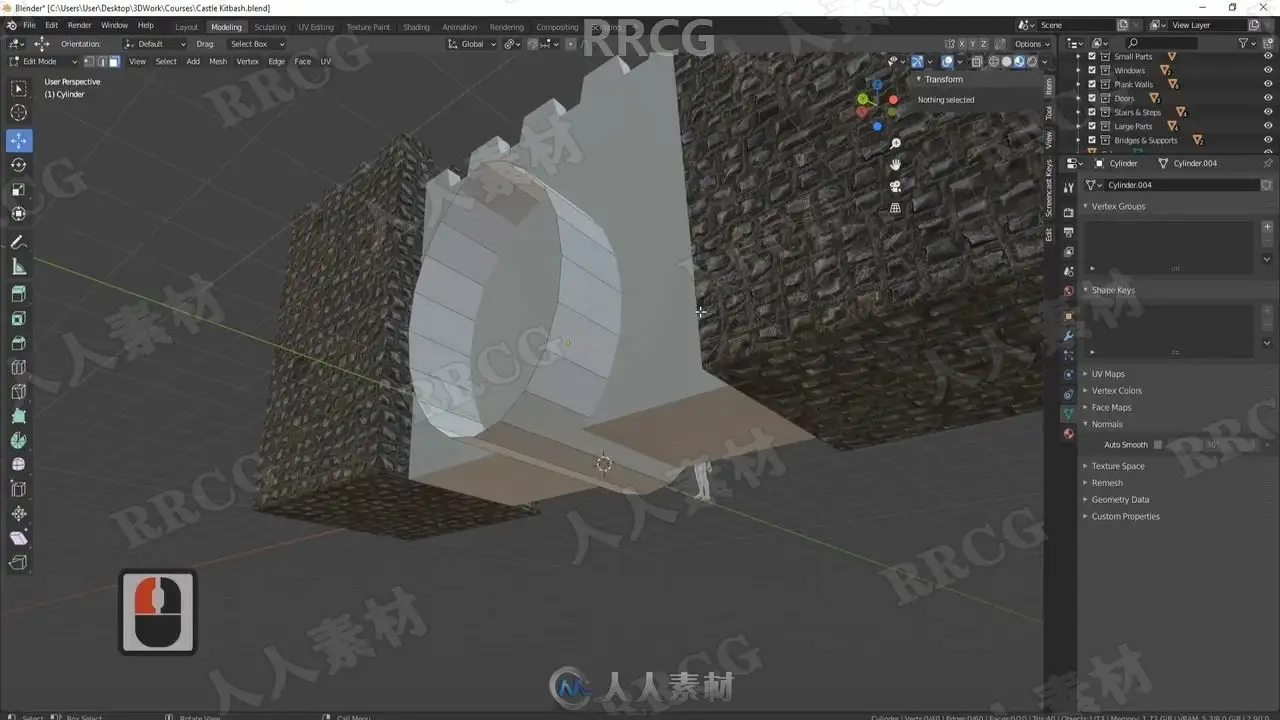This screenshot has width=1280, height=720.
Task: Open the Edit Mode dropdown
Action: (43, 61)
